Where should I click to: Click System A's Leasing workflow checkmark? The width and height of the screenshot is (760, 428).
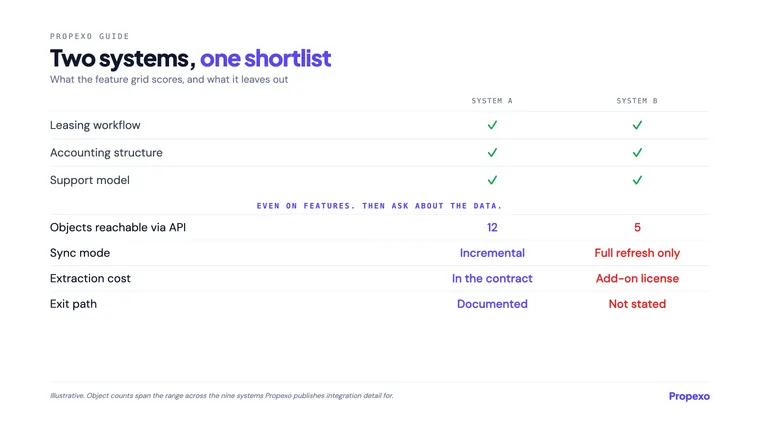click(x=492, y=125)
